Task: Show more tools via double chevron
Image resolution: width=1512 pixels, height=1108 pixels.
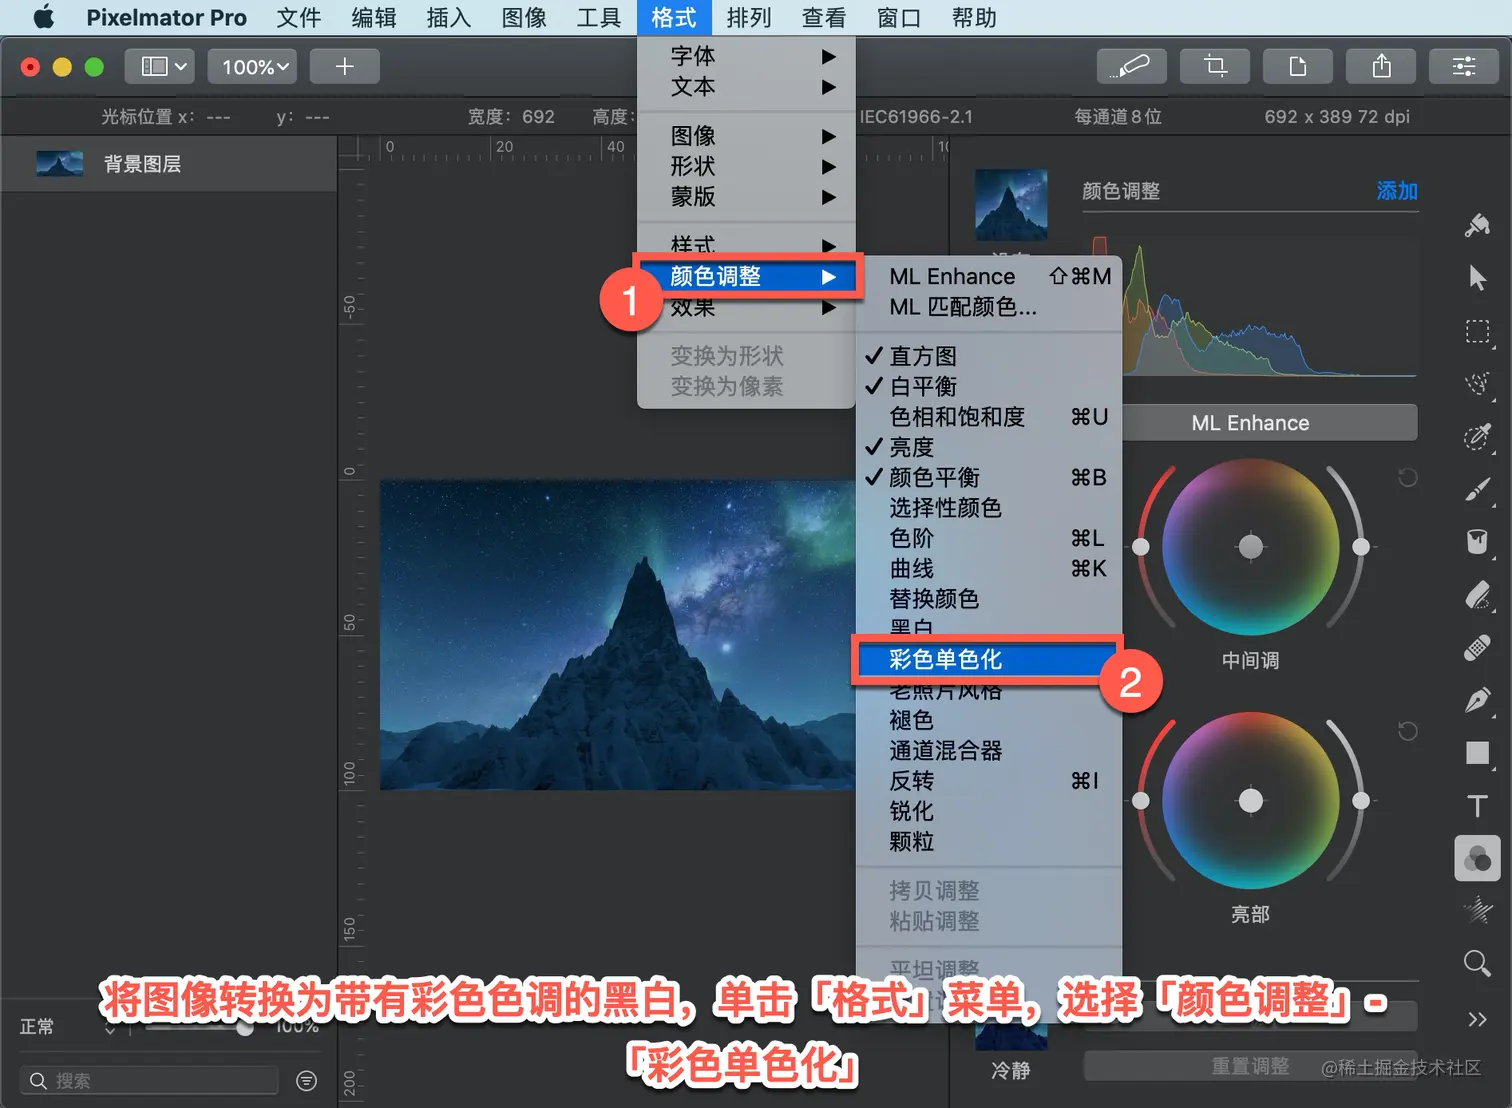Action: click(x=1477, y=1019)
